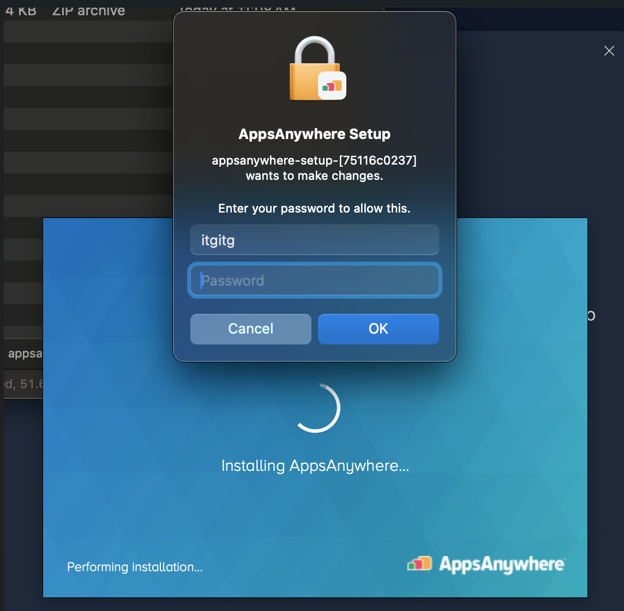Click the 'ZIP archive' kind text in Finder

pyautogui.click(x=88, y=11)
